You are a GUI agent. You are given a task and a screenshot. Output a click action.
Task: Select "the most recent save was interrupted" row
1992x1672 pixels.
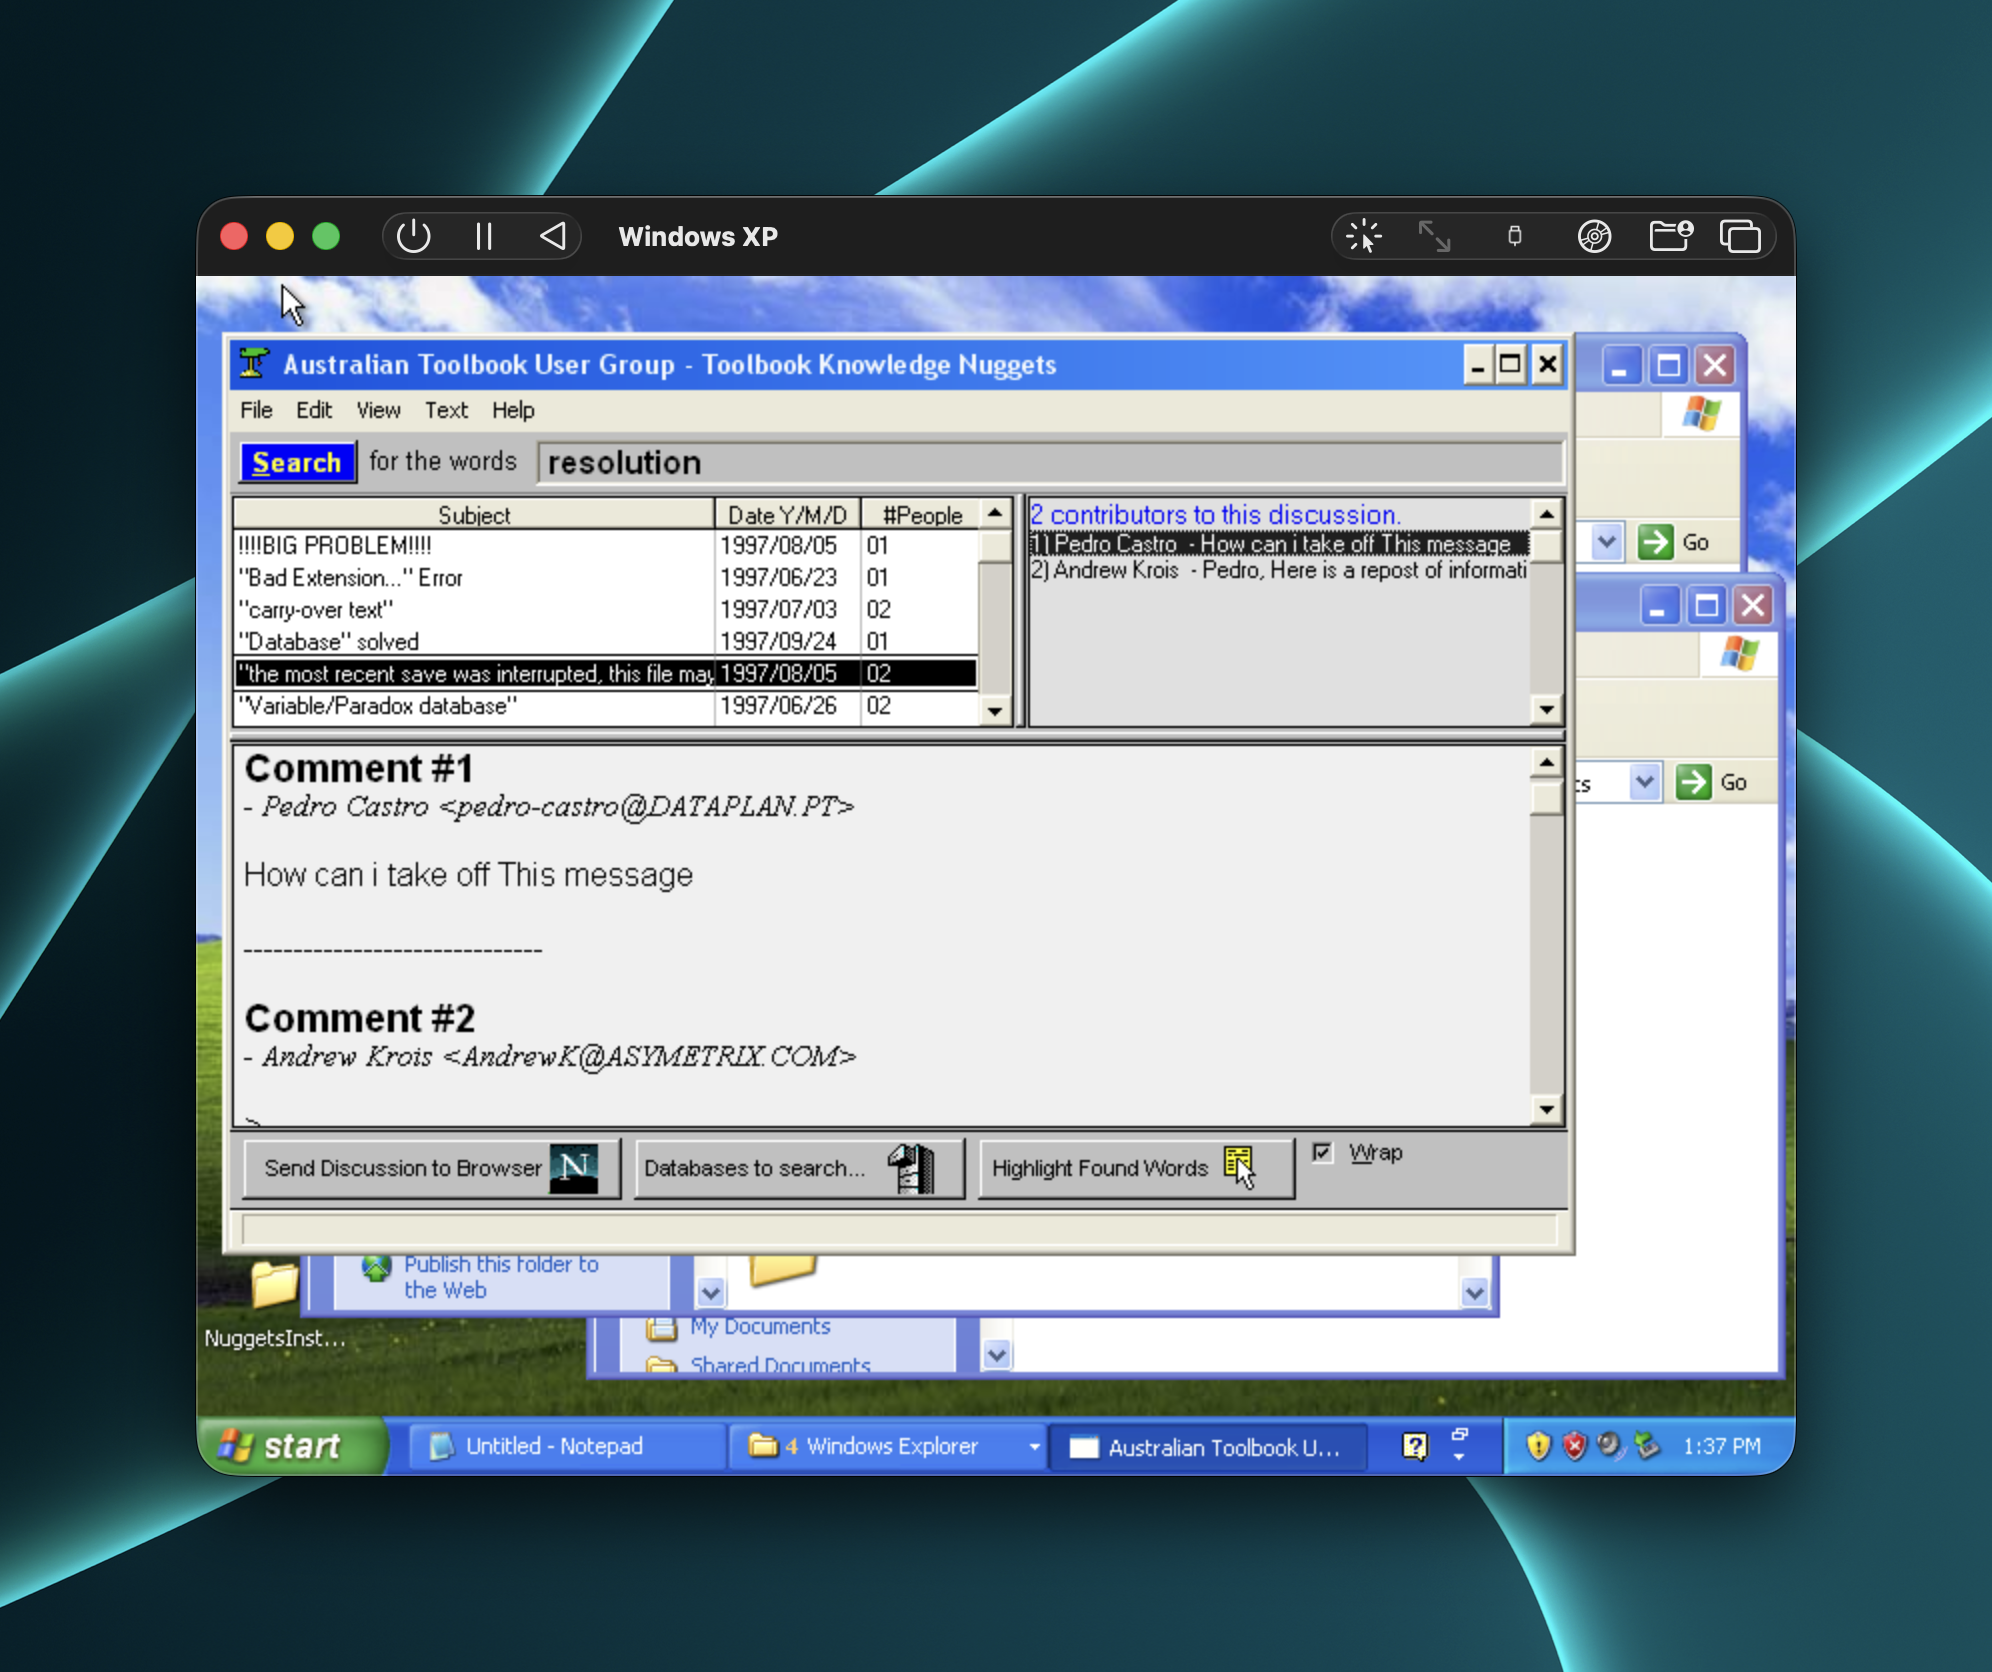click(x=606, y=674)
